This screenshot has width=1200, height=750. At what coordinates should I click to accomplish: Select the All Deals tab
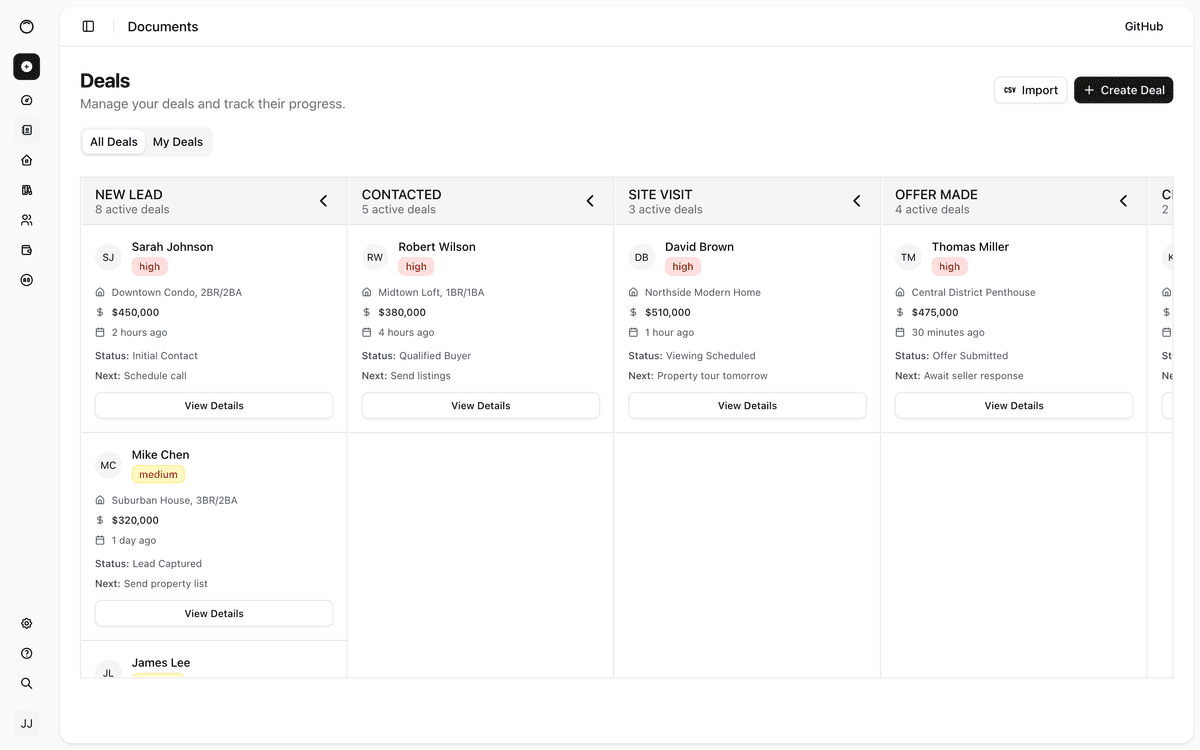pyautogui.click(x=114, y=142)
